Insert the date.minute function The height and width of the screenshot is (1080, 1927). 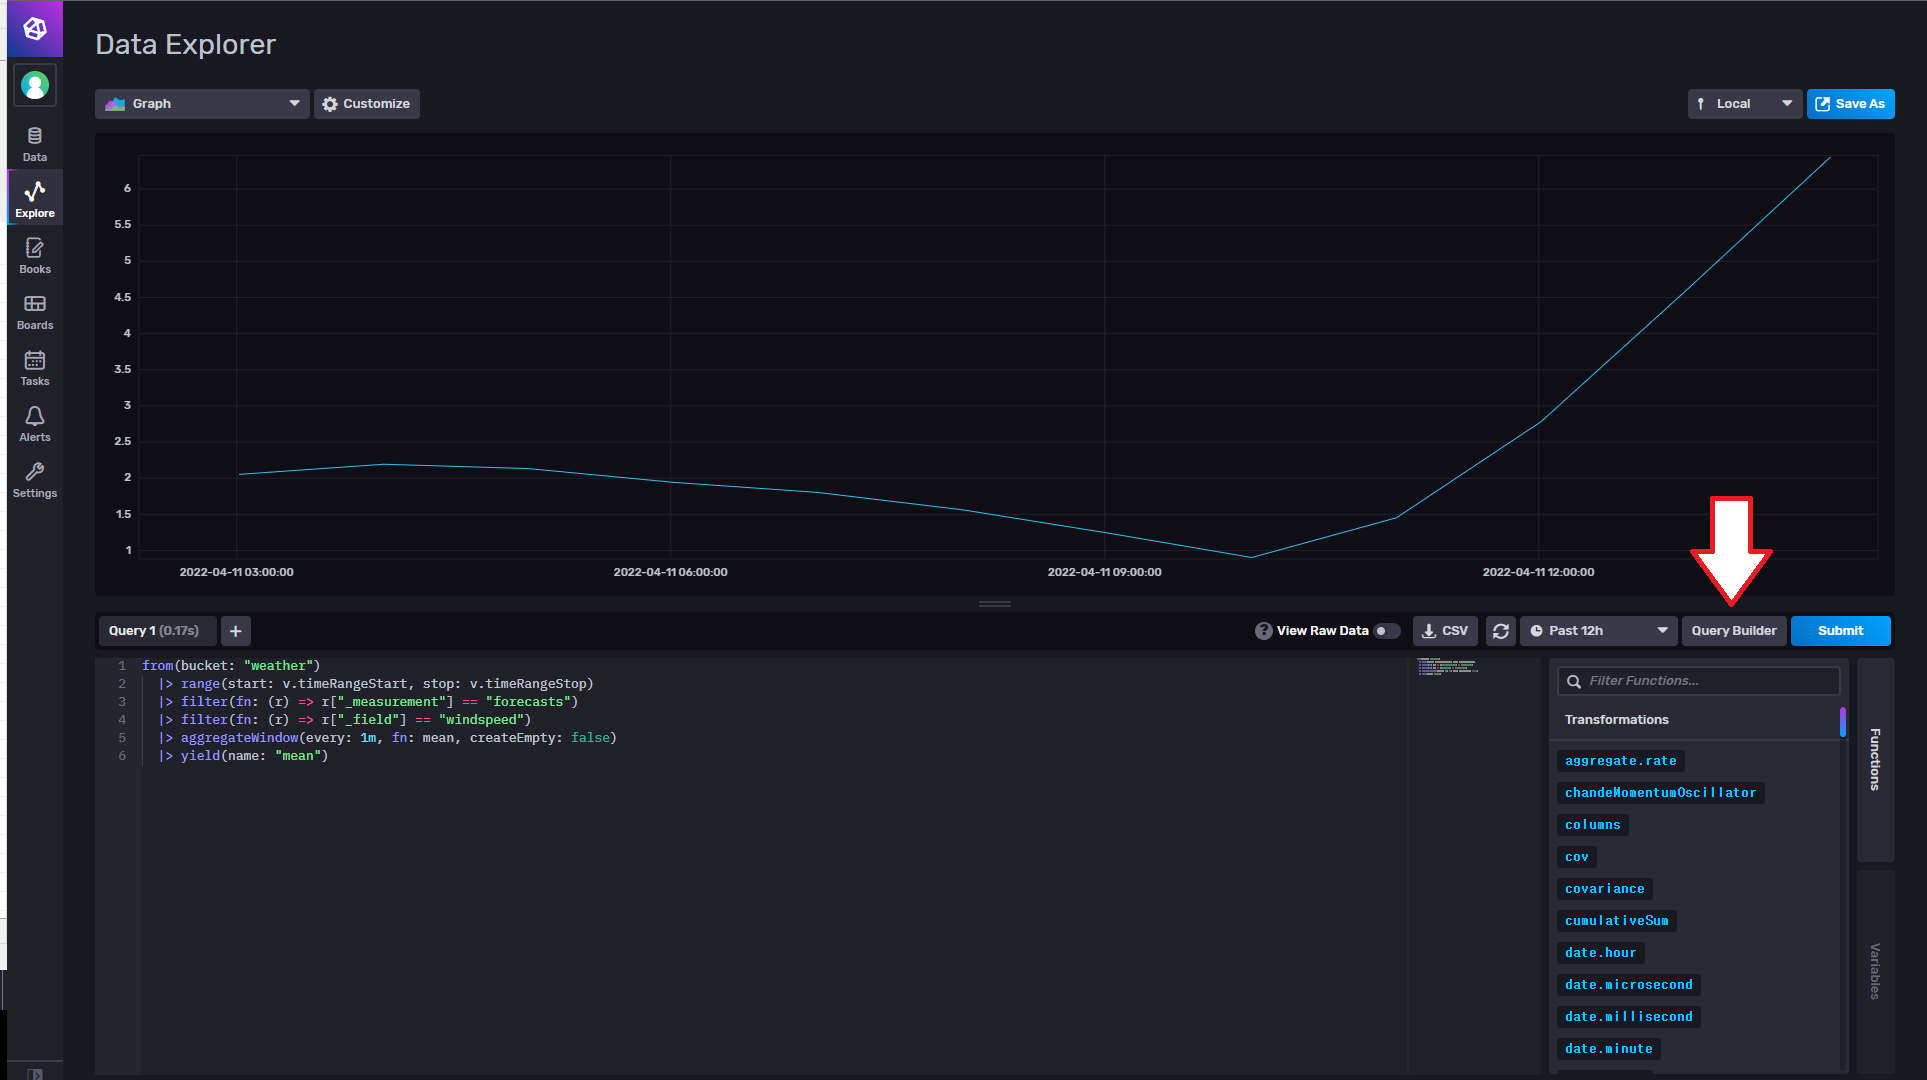[1609, 1049]
